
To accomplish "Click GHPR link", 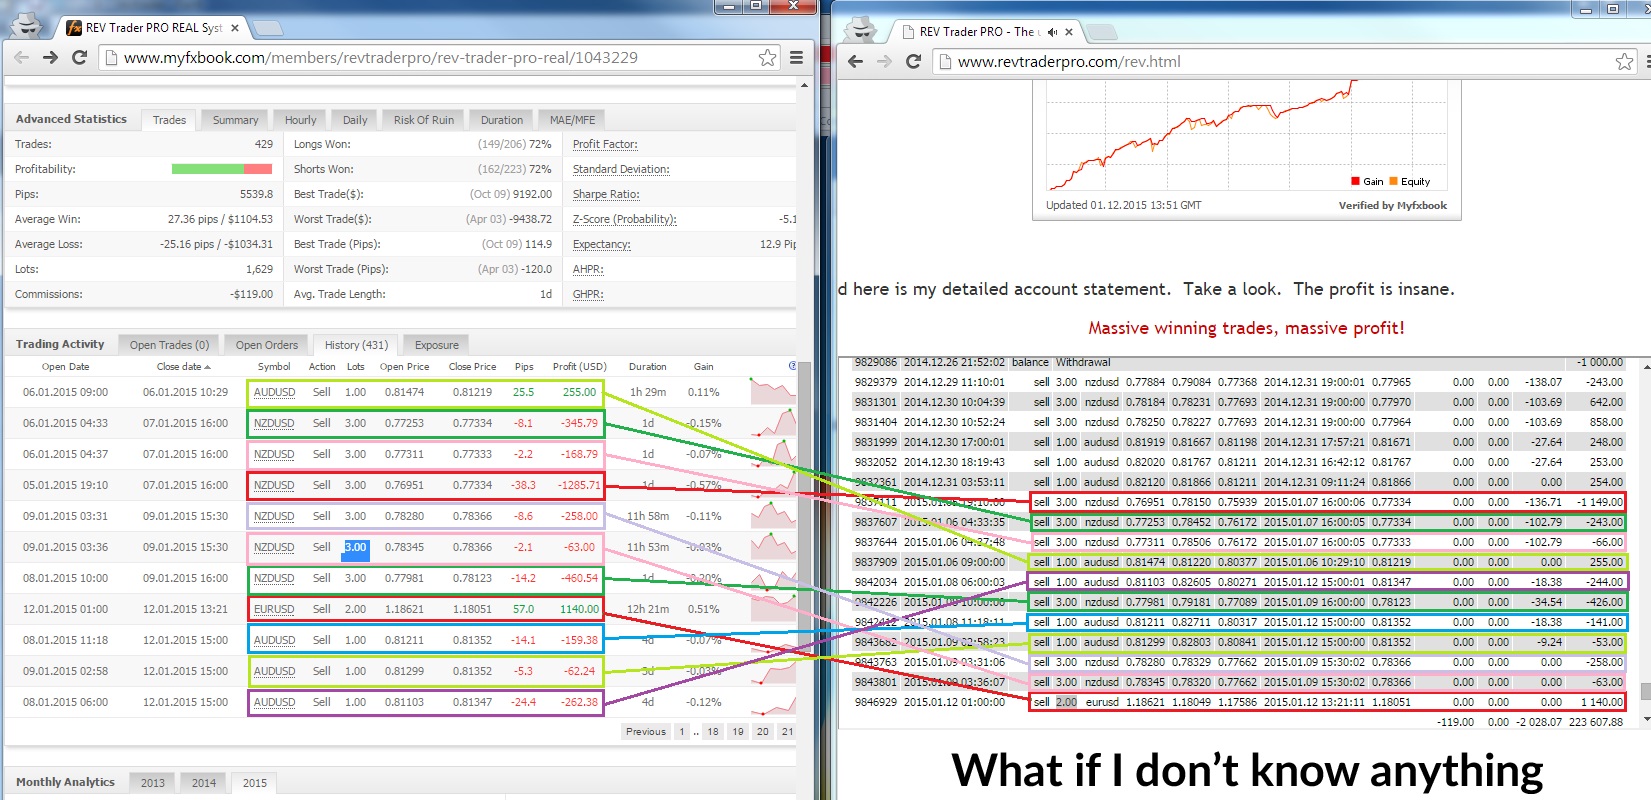I will click(x=588, y=294).
